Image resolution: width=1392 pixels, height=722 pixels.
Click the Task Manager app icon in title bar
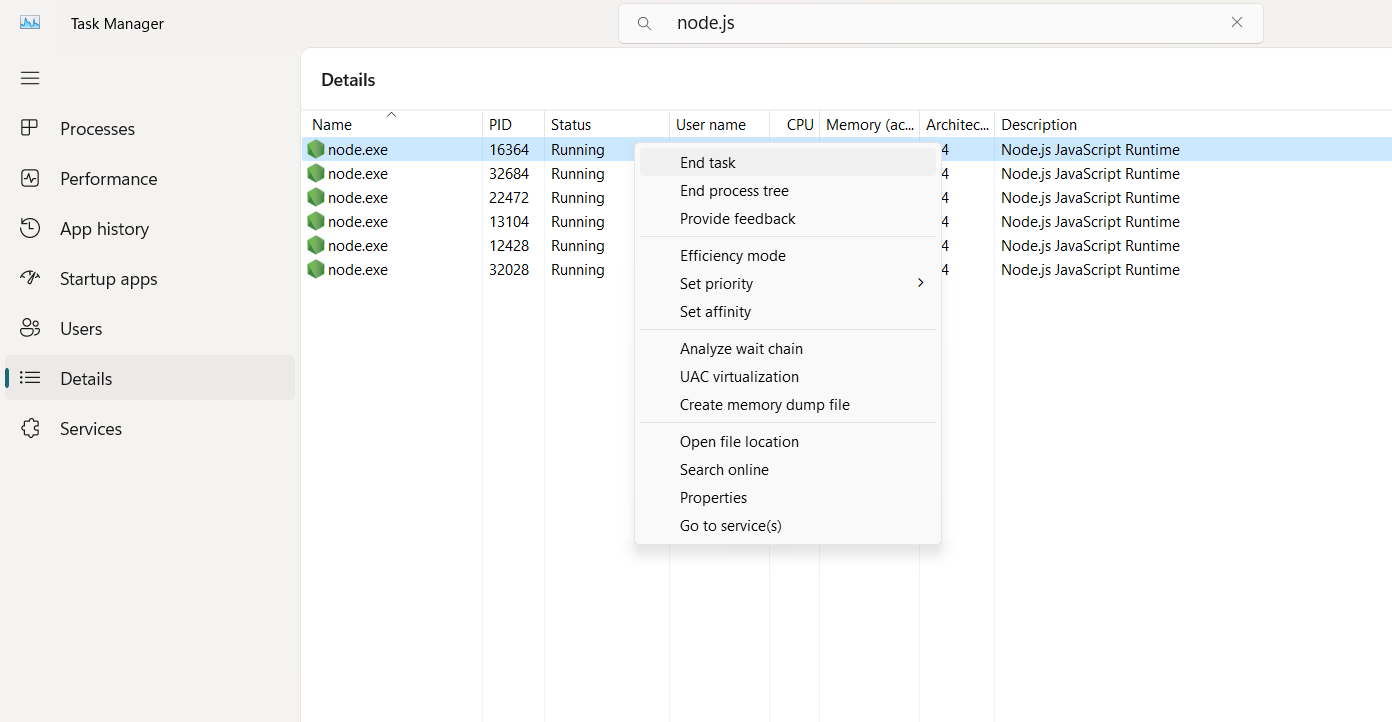(x=30, y=22)
